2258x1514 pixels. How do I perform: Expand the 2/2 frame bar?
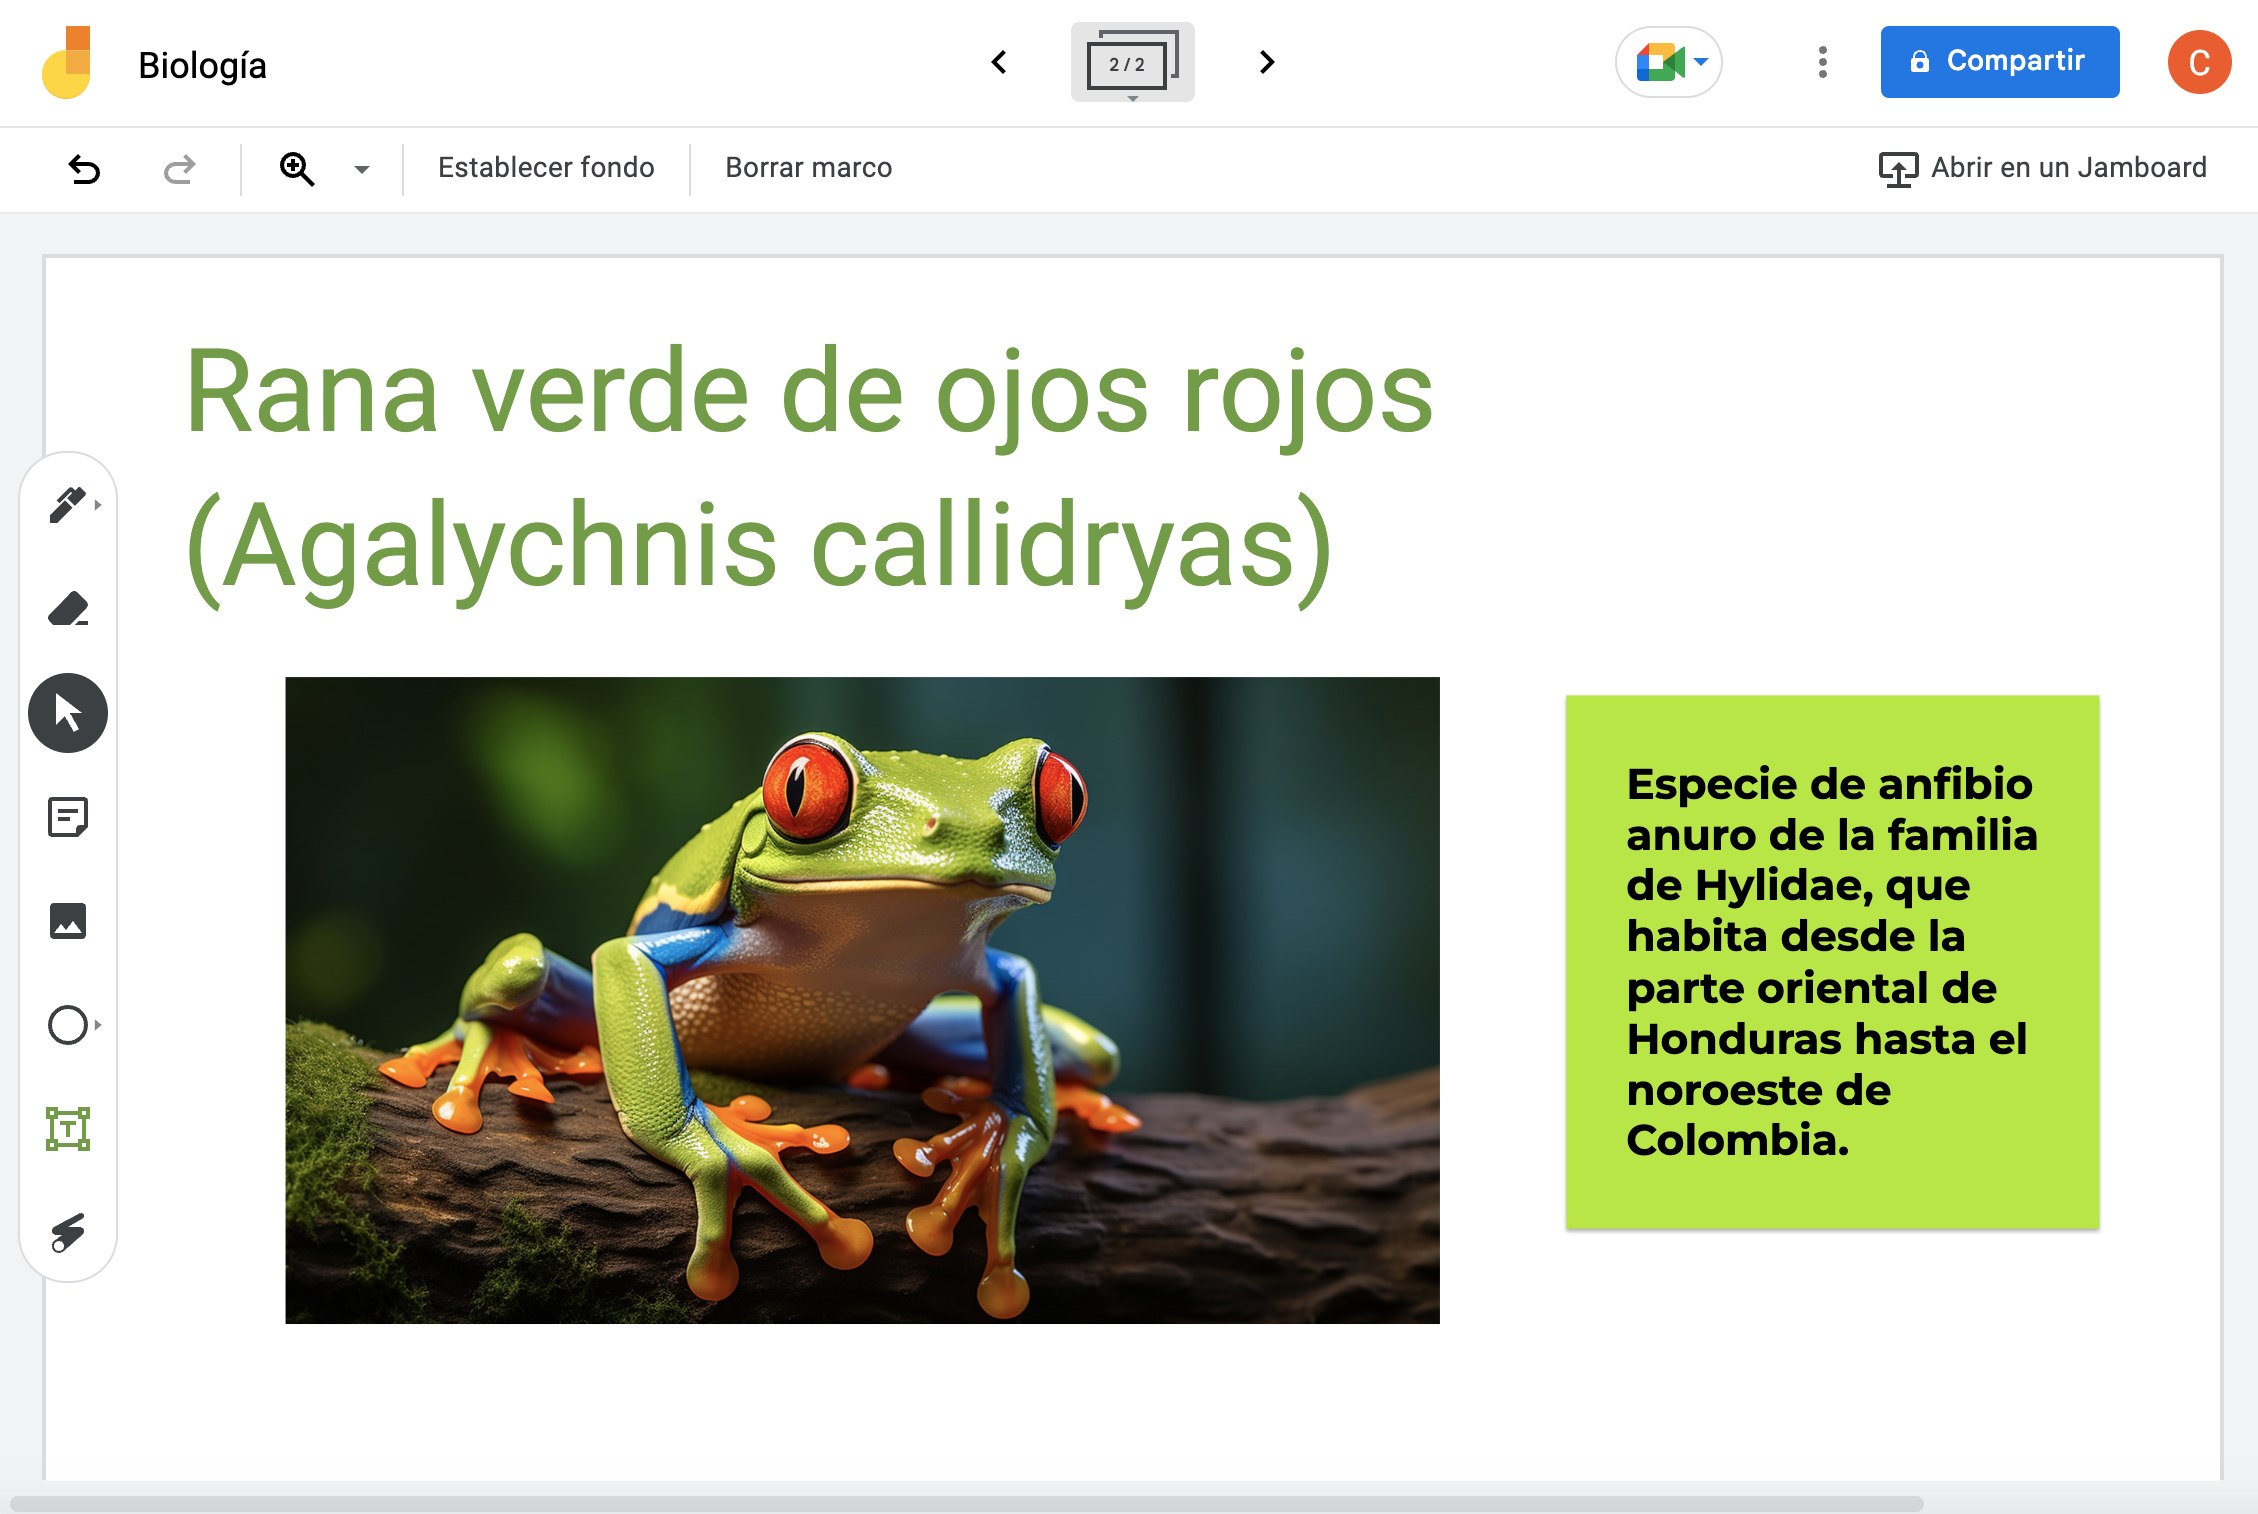(x=1132, y=62)
